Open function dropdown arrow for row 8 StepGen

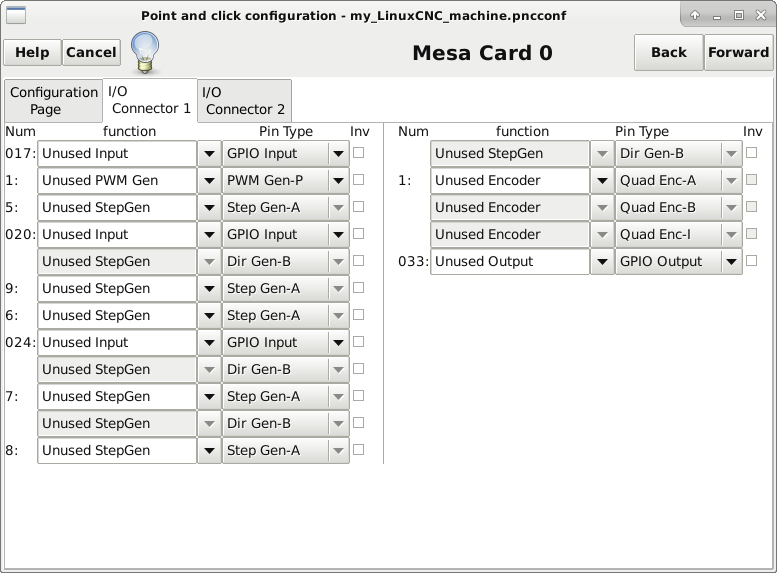pyautogui.click(x=209, y=451)
